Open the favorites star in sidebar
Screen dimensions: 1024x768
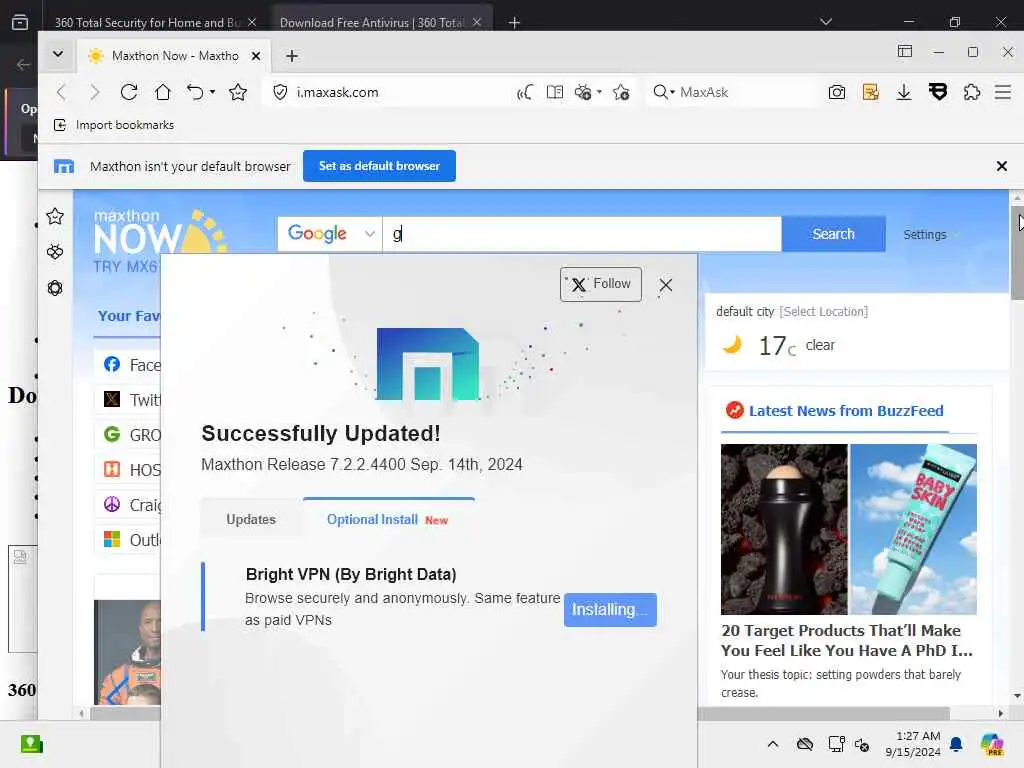[55, 216]
